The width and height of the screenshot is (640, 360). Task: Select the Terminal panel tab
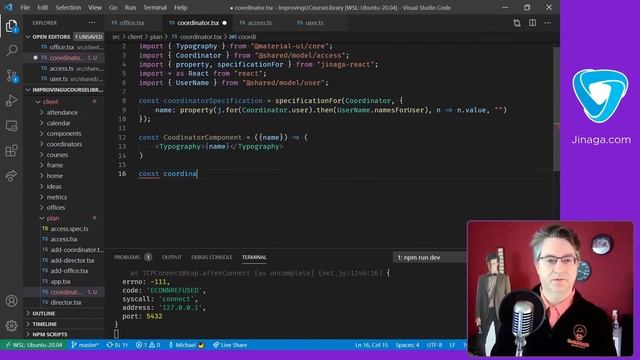[254, 257]
